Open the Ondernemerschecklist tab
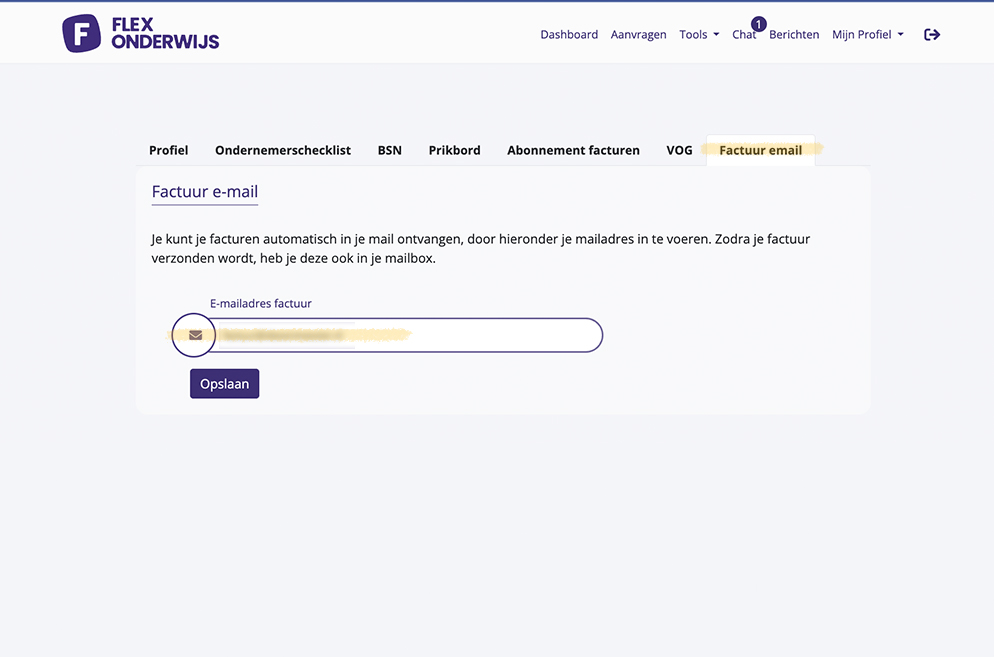Image resolution: width=994 pixels, height=657 pixels. [283, 150]
